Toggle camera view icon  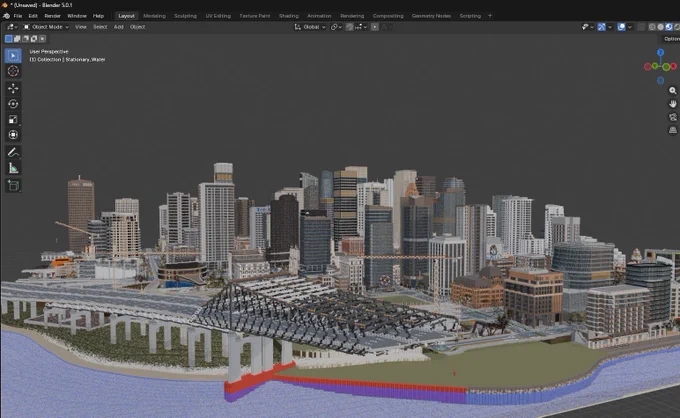click(673, 117)
